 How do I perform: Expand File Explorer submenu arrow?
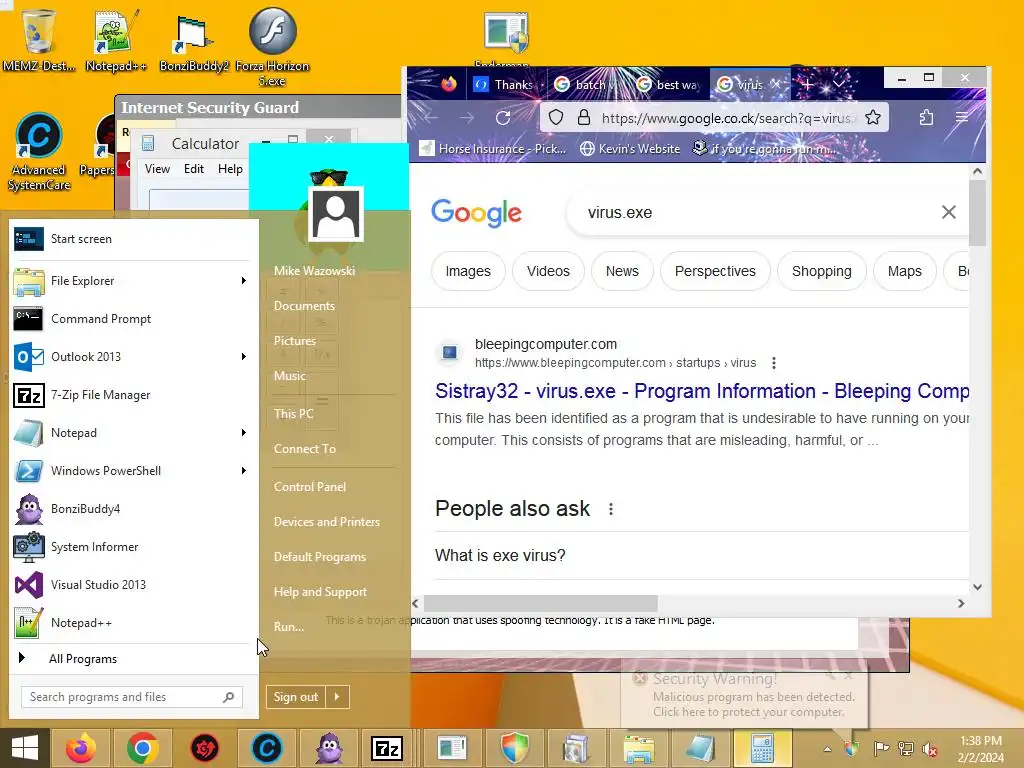click(x=243, y=281)
